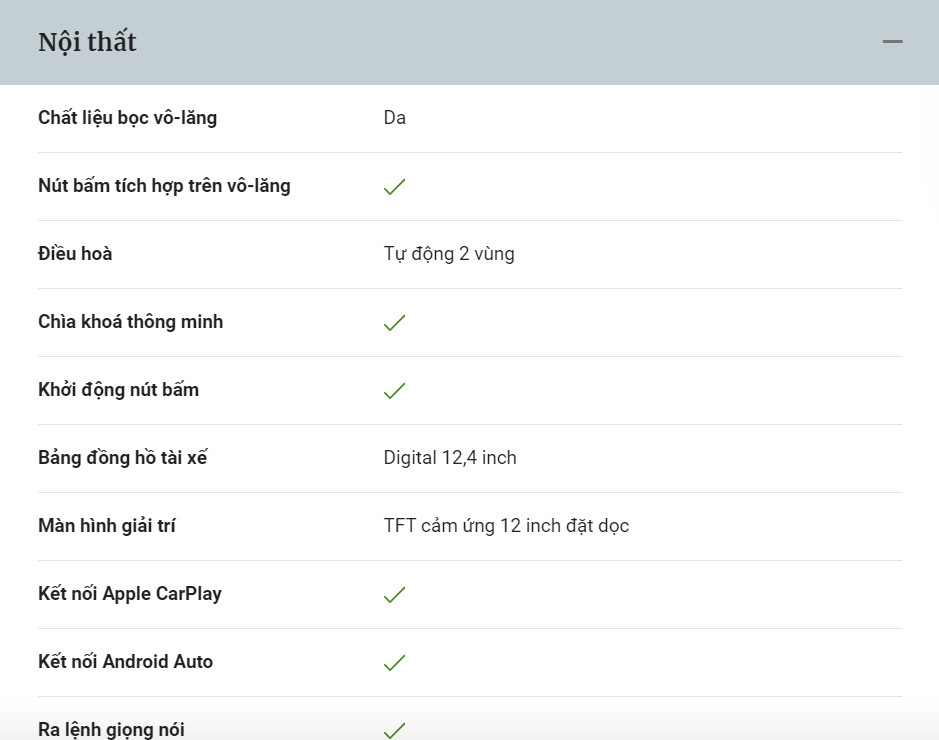Collapse the Nội thất section with minus icon

point(892,41)
